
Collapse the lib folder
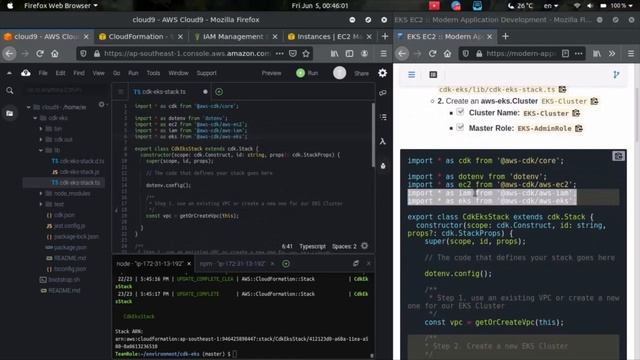click(41, 150)
